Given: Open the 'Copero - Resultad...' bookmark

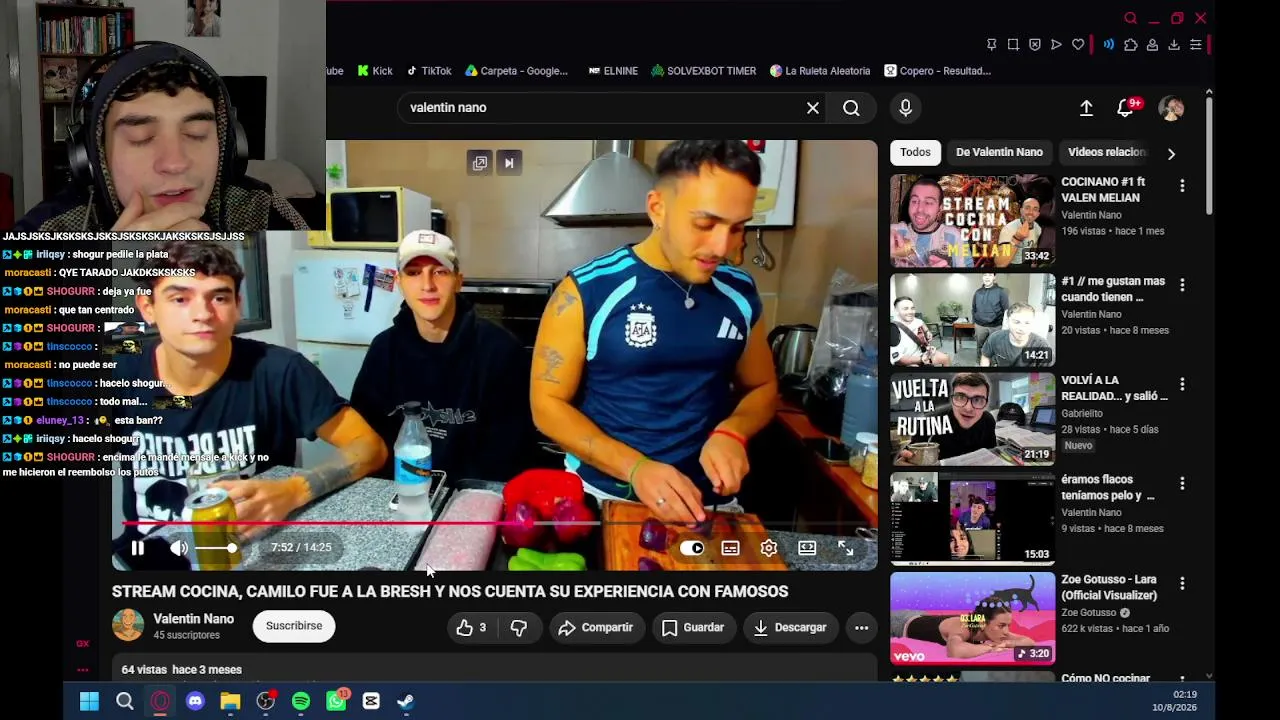Looking at the screenshot, I should tap(937, 71).
